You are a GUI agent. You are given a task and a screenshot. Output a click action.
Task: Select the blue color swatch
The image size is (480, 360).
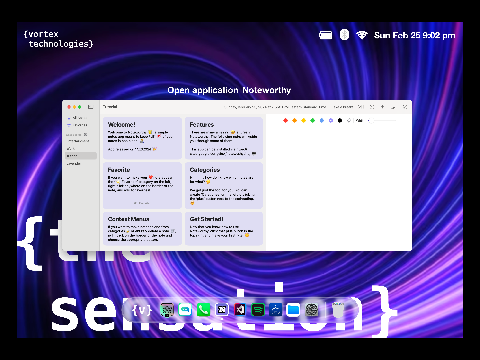click(322, 120)
